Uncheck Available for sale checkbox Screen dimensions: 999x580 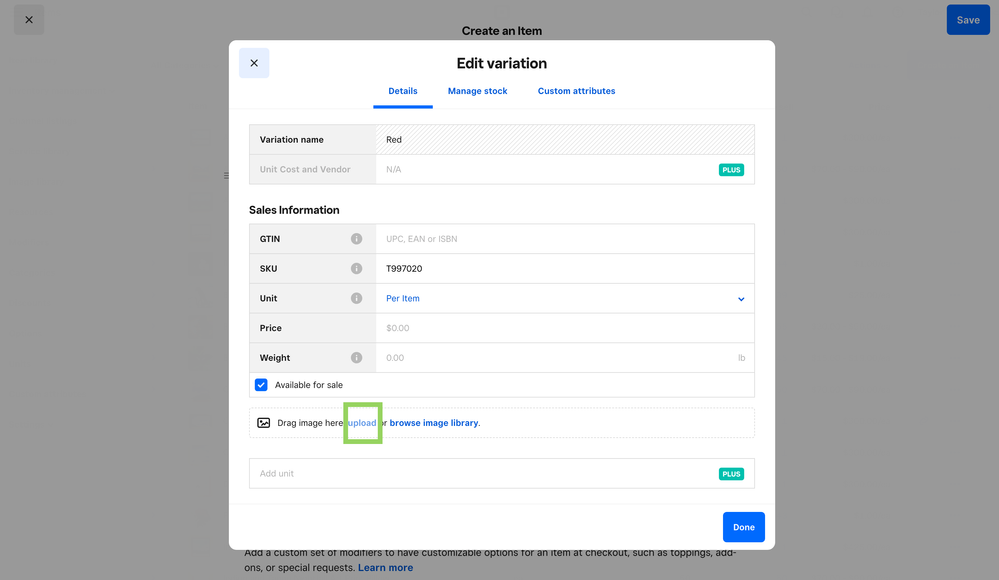(261, 385)
